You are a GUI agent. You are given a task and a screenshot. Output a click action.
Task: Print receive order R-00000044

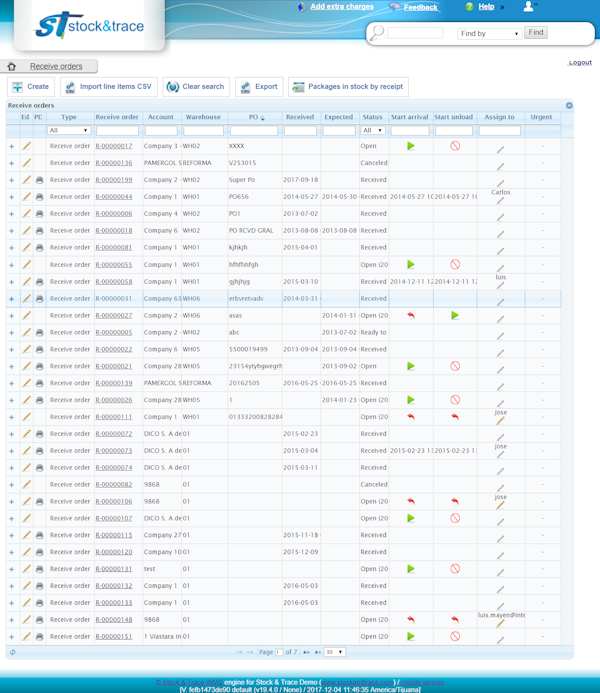click(x=39, y=197)
